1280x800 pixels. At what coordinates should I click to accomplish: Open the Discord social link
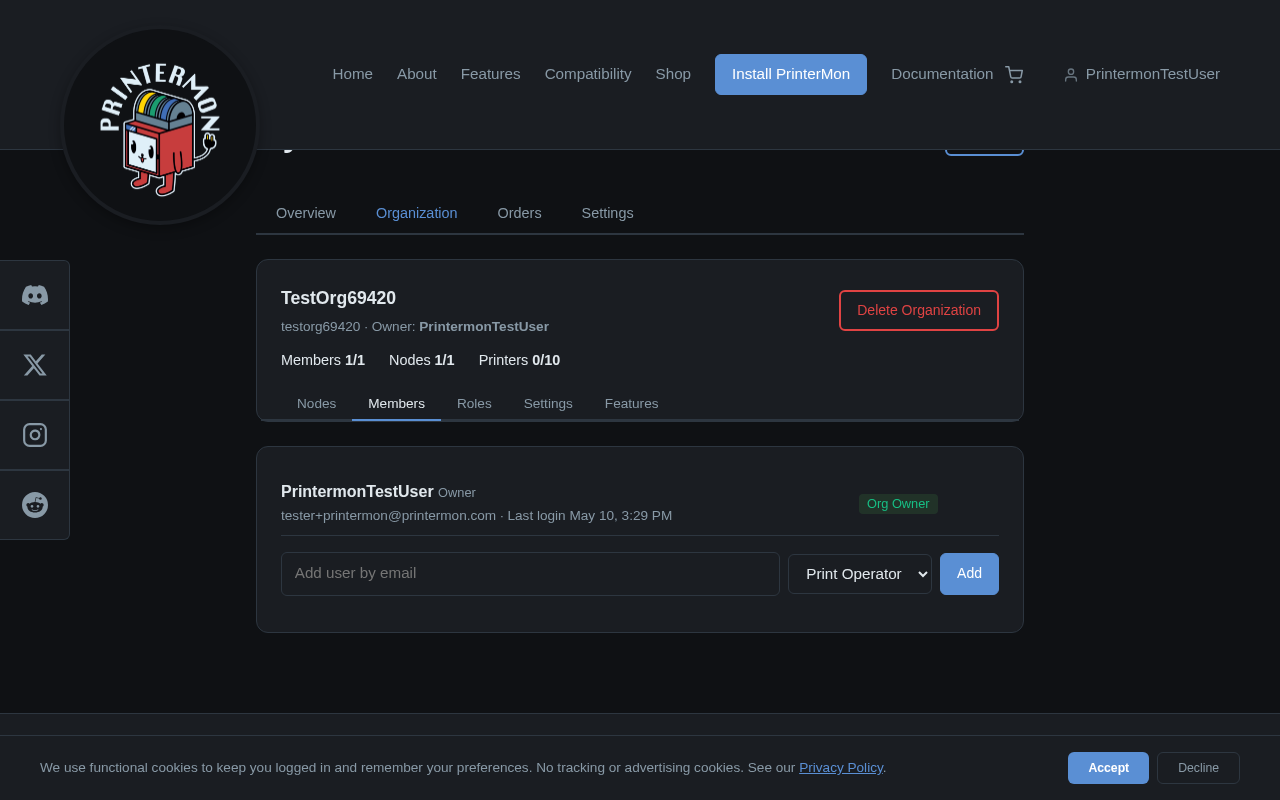tap(35, 295)
